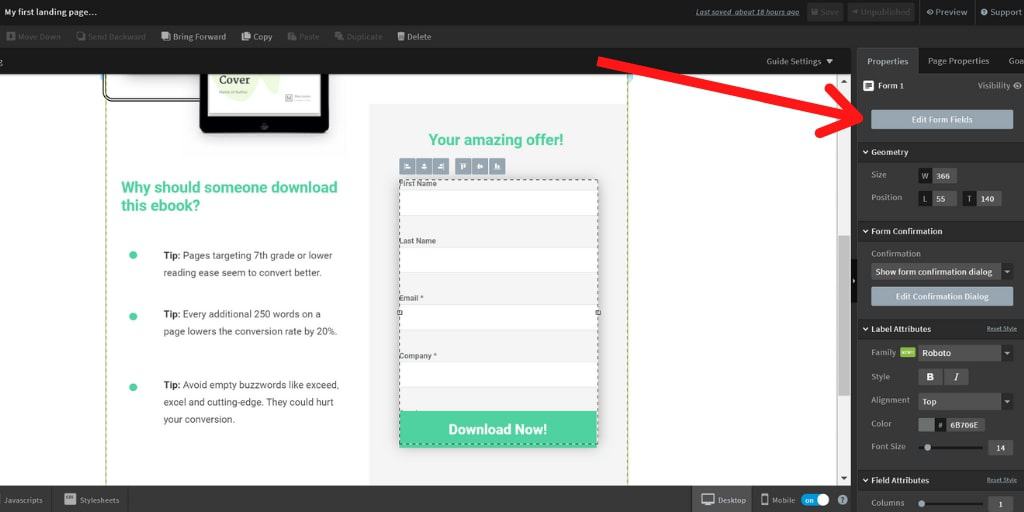Screen dimensions: 1024x512
Task: Switch to Mobile view
Action: (x=778, y=500)
